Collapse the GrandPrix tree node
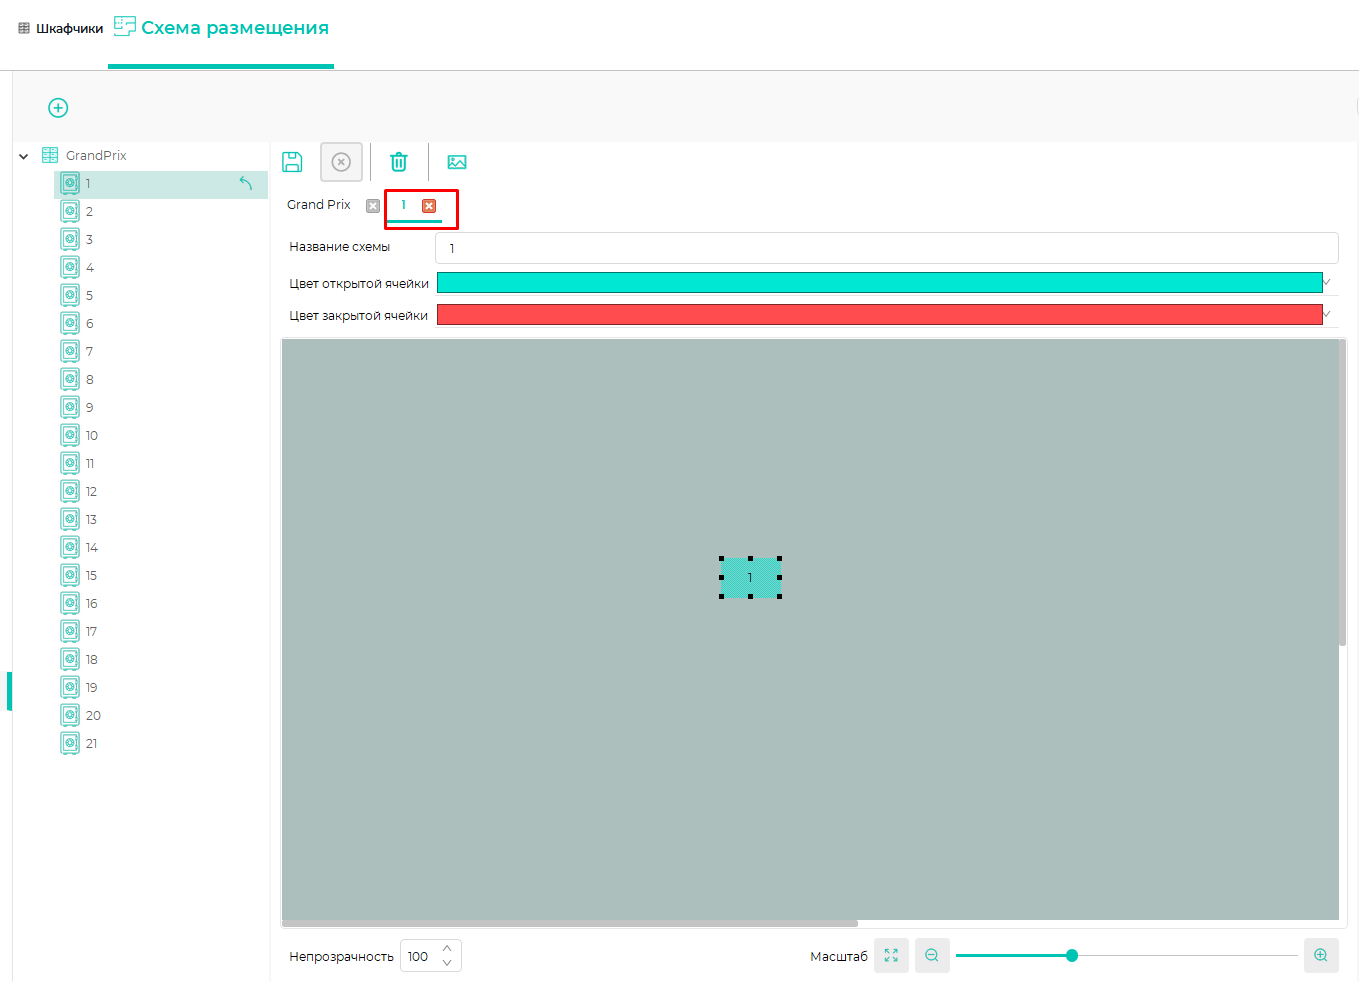This screenshot has height=994, width=1359. click(24, 156)
